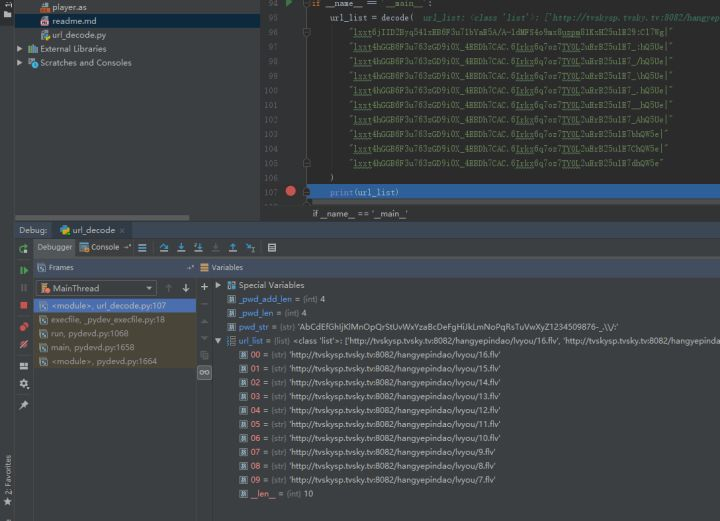Click the Step Out button

click(233, 248)
